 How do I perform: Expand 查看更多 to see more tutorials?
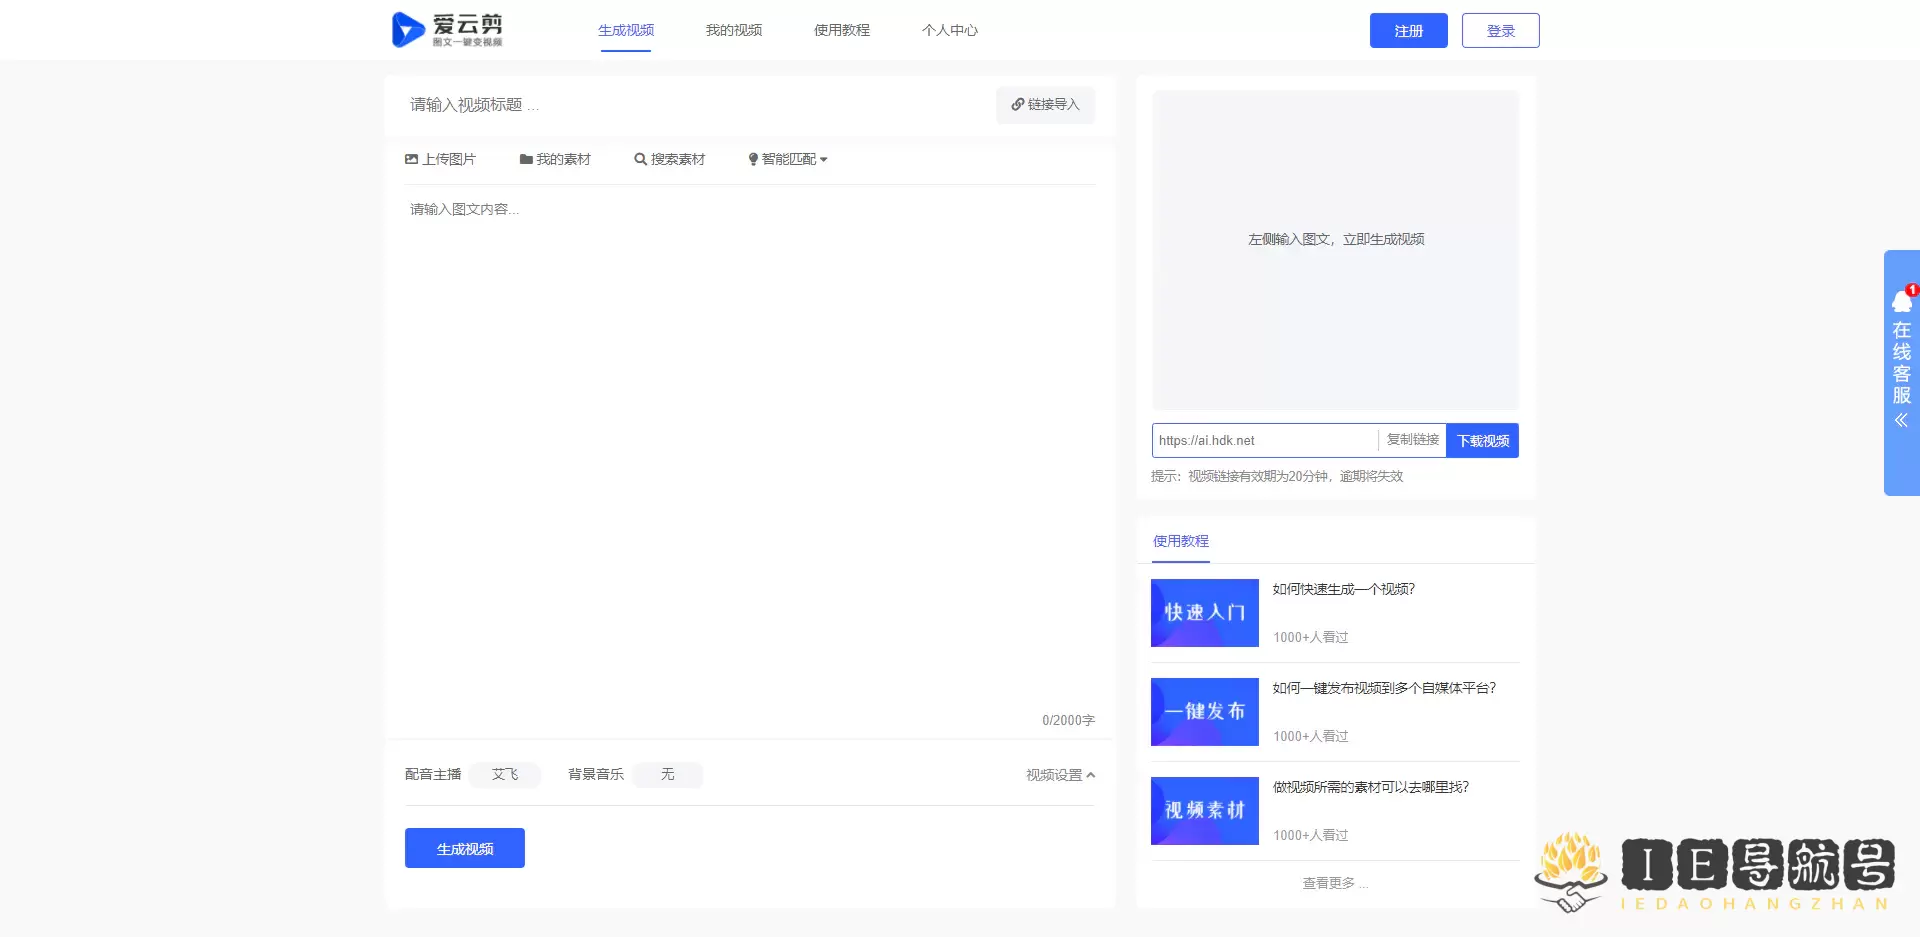click(1334, 883)
